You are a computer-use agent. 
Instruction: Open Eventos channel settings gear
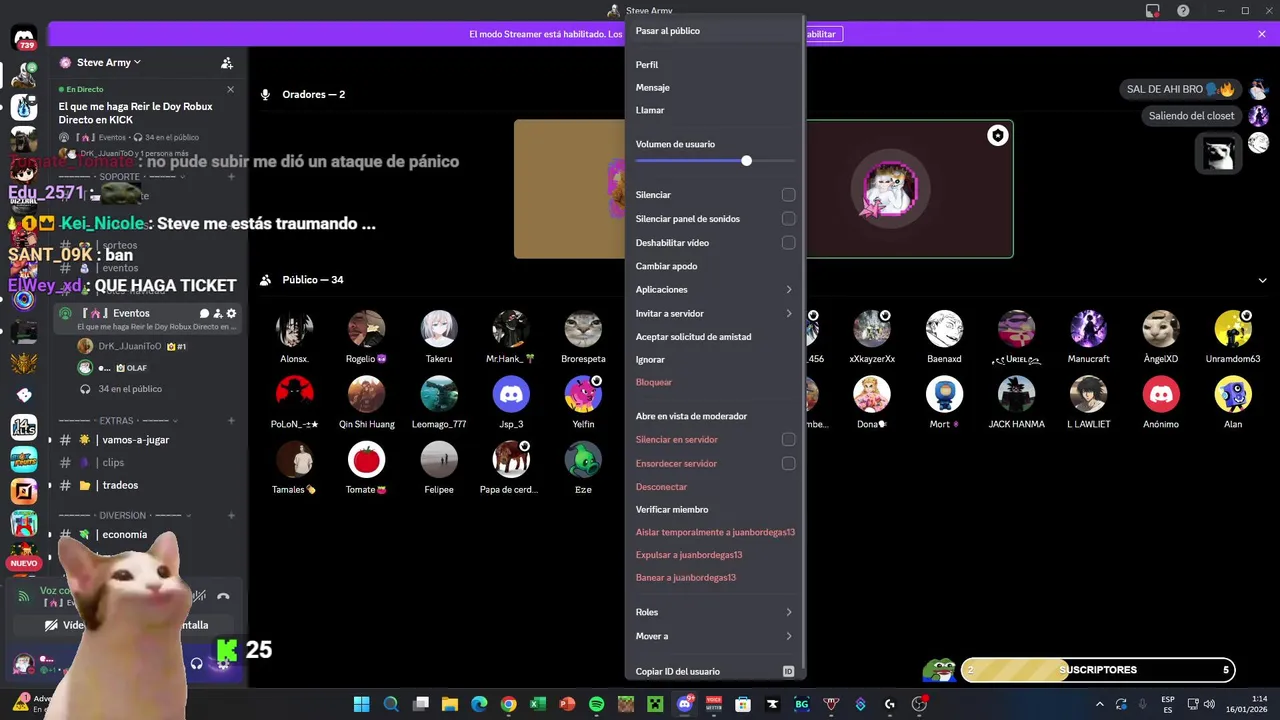231,313
